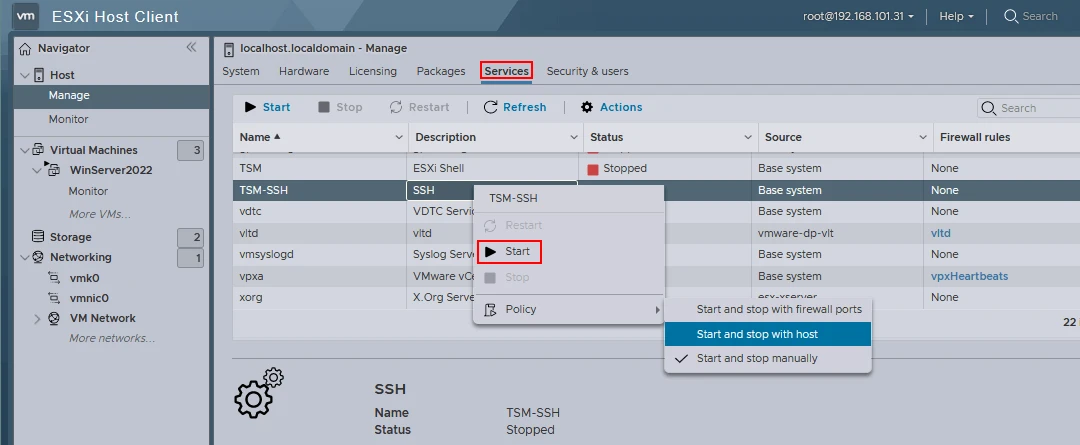
Task: Click the Networking icon in the Navigator
Action: (39, 257)
